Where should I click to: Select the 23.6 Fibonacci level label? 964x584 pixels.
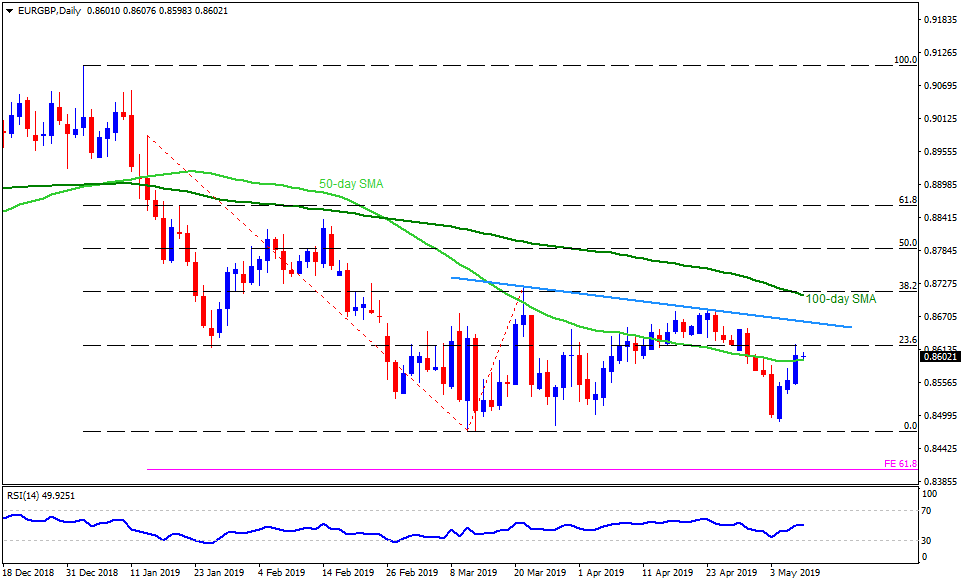pos(908,340)
